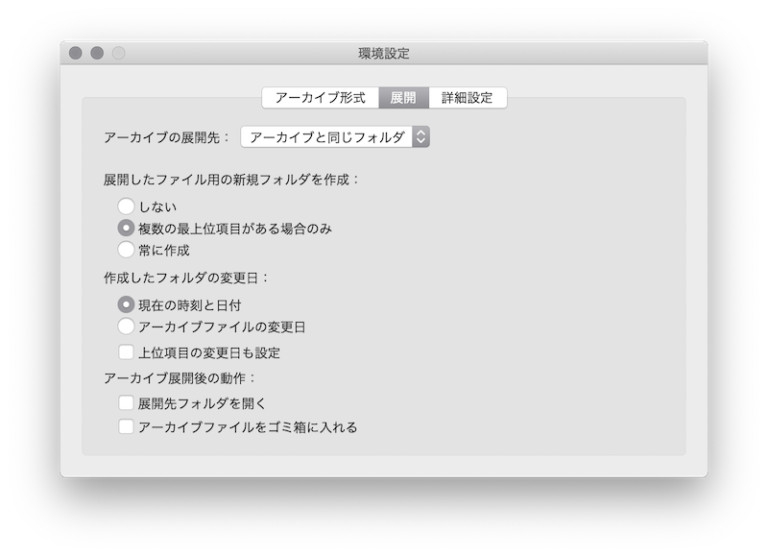The width and height of the screenshot is (768, 557).
Task: Select the しない radio button
Action: 126,206
